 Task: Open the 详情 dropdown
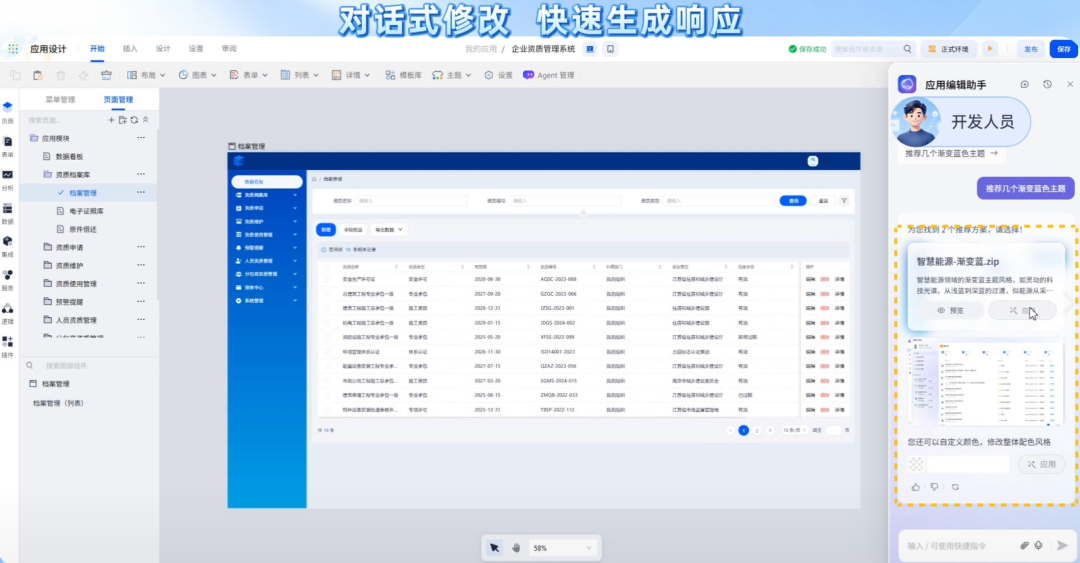pyautogui.click(x=351, y=75)
